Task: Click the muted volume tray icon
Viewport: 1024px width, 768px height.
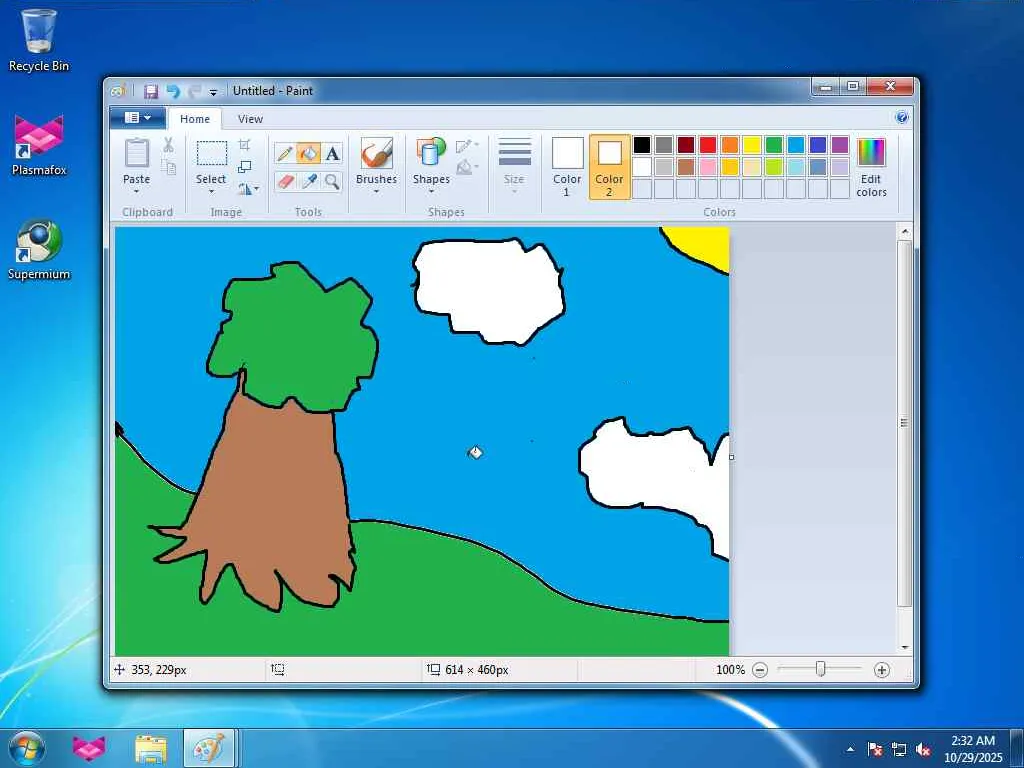Action: [x=923, y=749]
